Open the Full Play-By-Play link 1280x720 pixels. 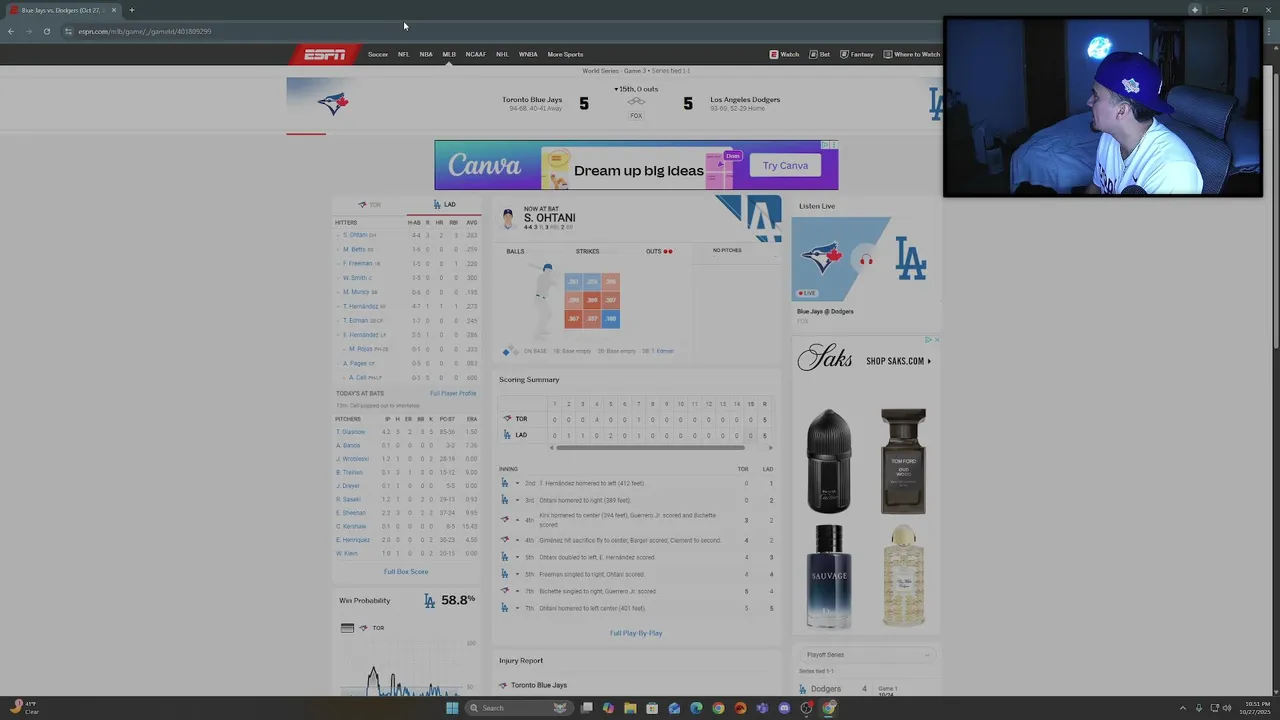pyautogui.click(x=636, y=633)
